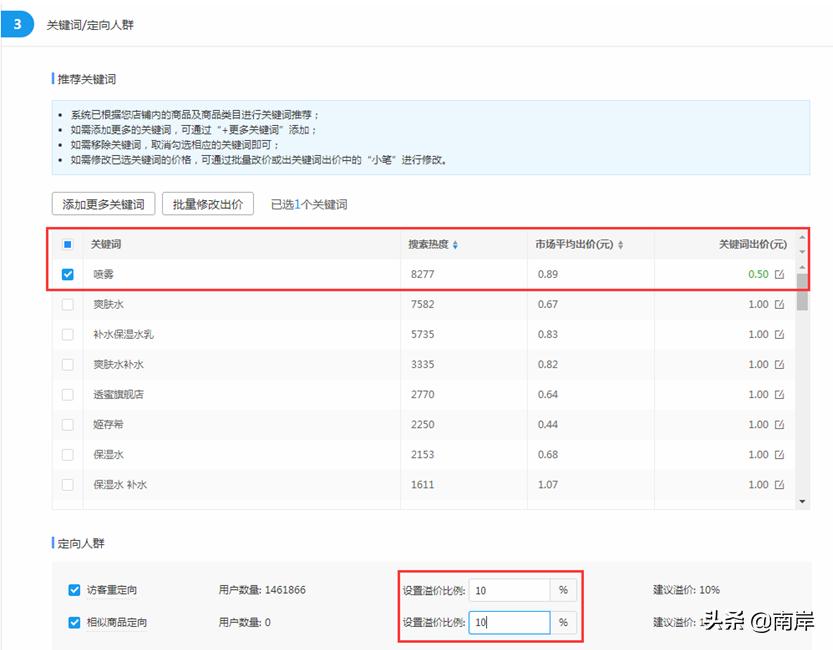The image size is (833, 650).
Task: Edit bid price pencil for 姬存希 row
Action: tap(779, 424)
